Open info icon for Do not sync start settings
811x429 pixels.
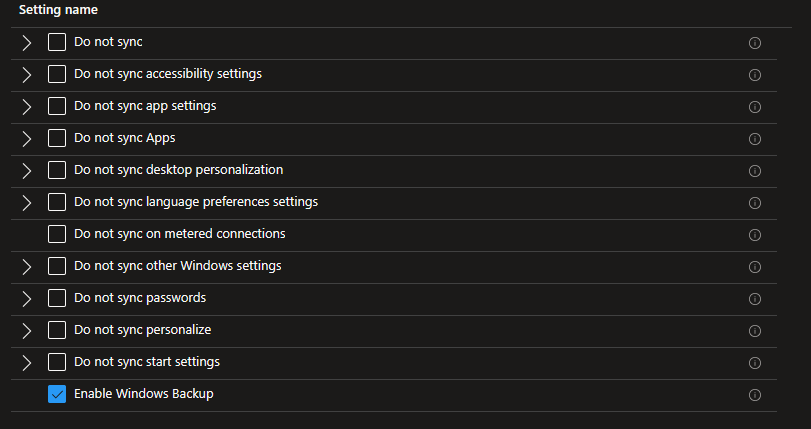coord(755,363)
